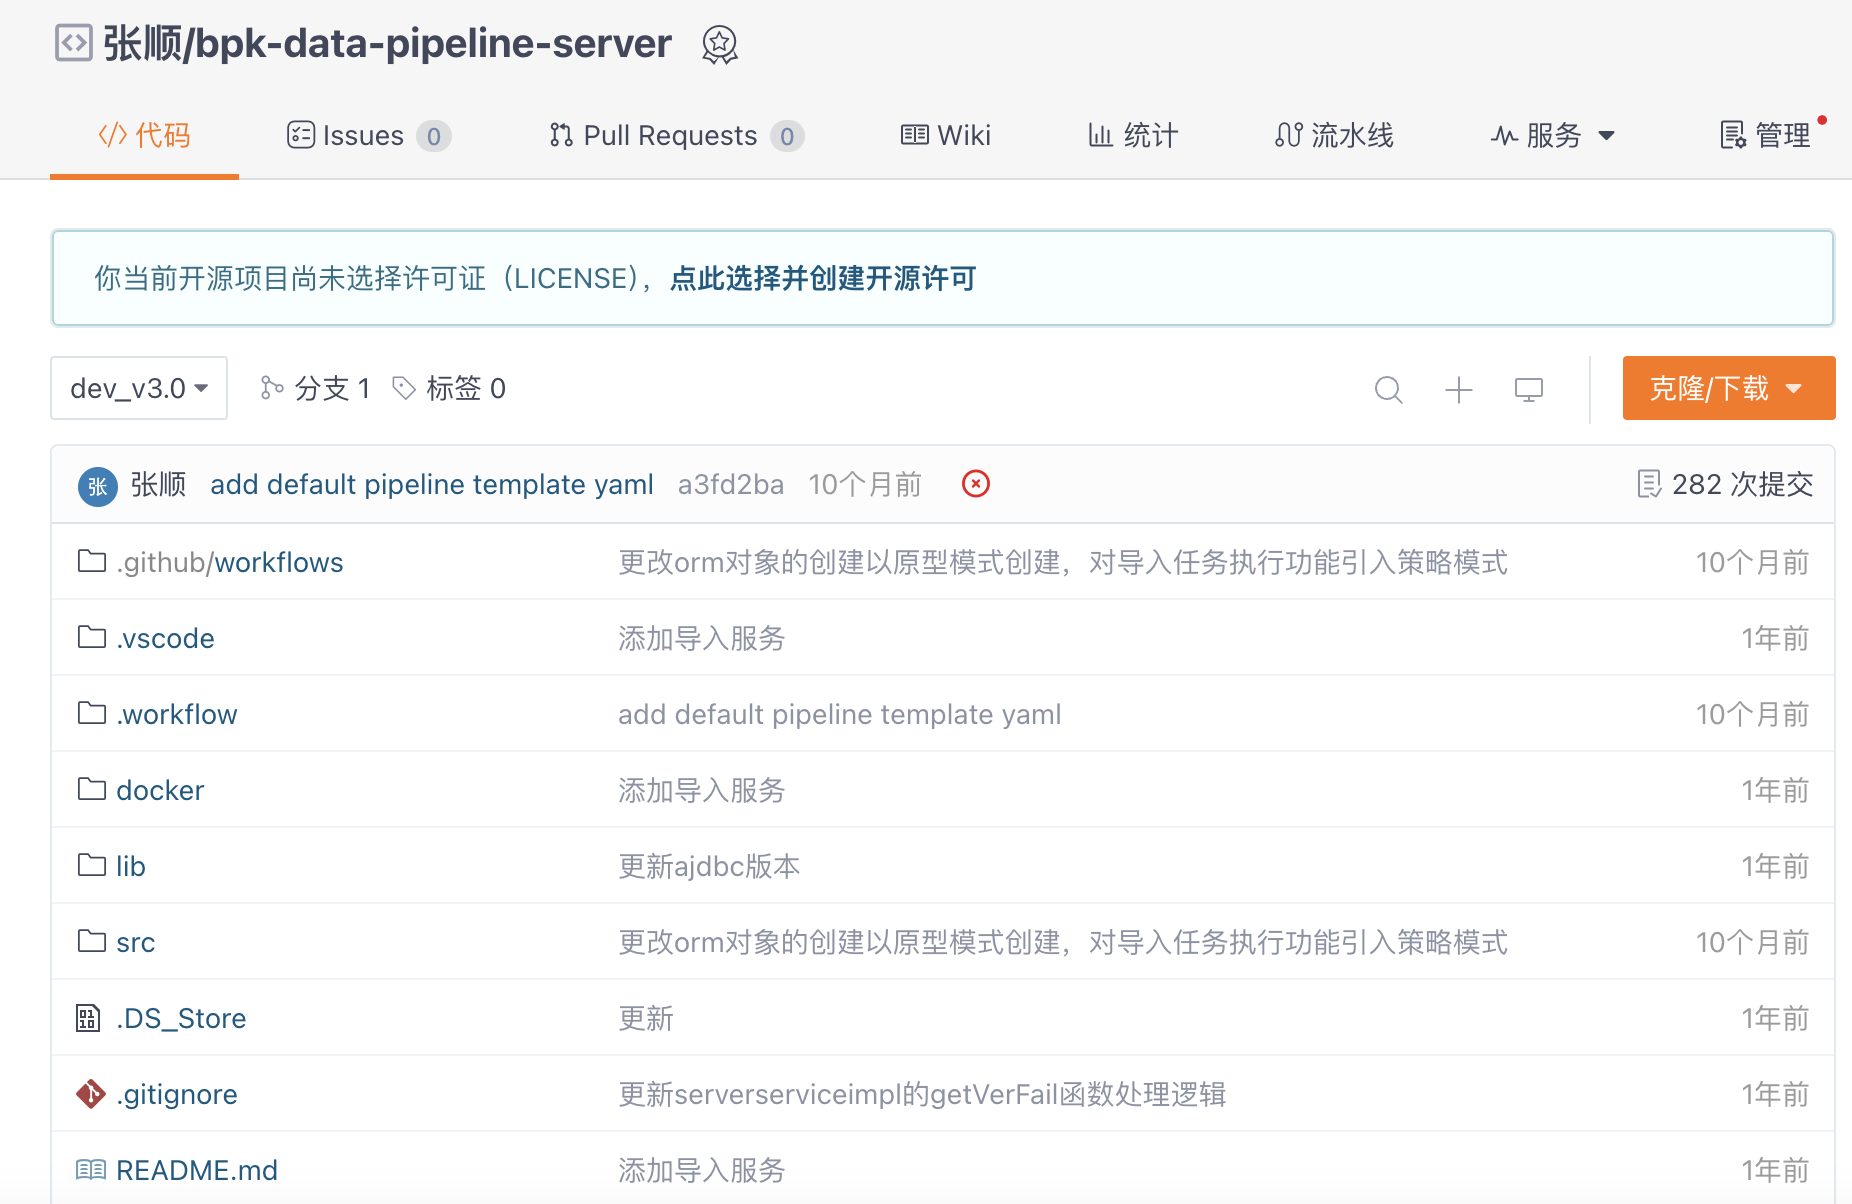Open 更改orm对象 commit on src row
The image size is (1852, 1204).
[x=1063, y=942]
